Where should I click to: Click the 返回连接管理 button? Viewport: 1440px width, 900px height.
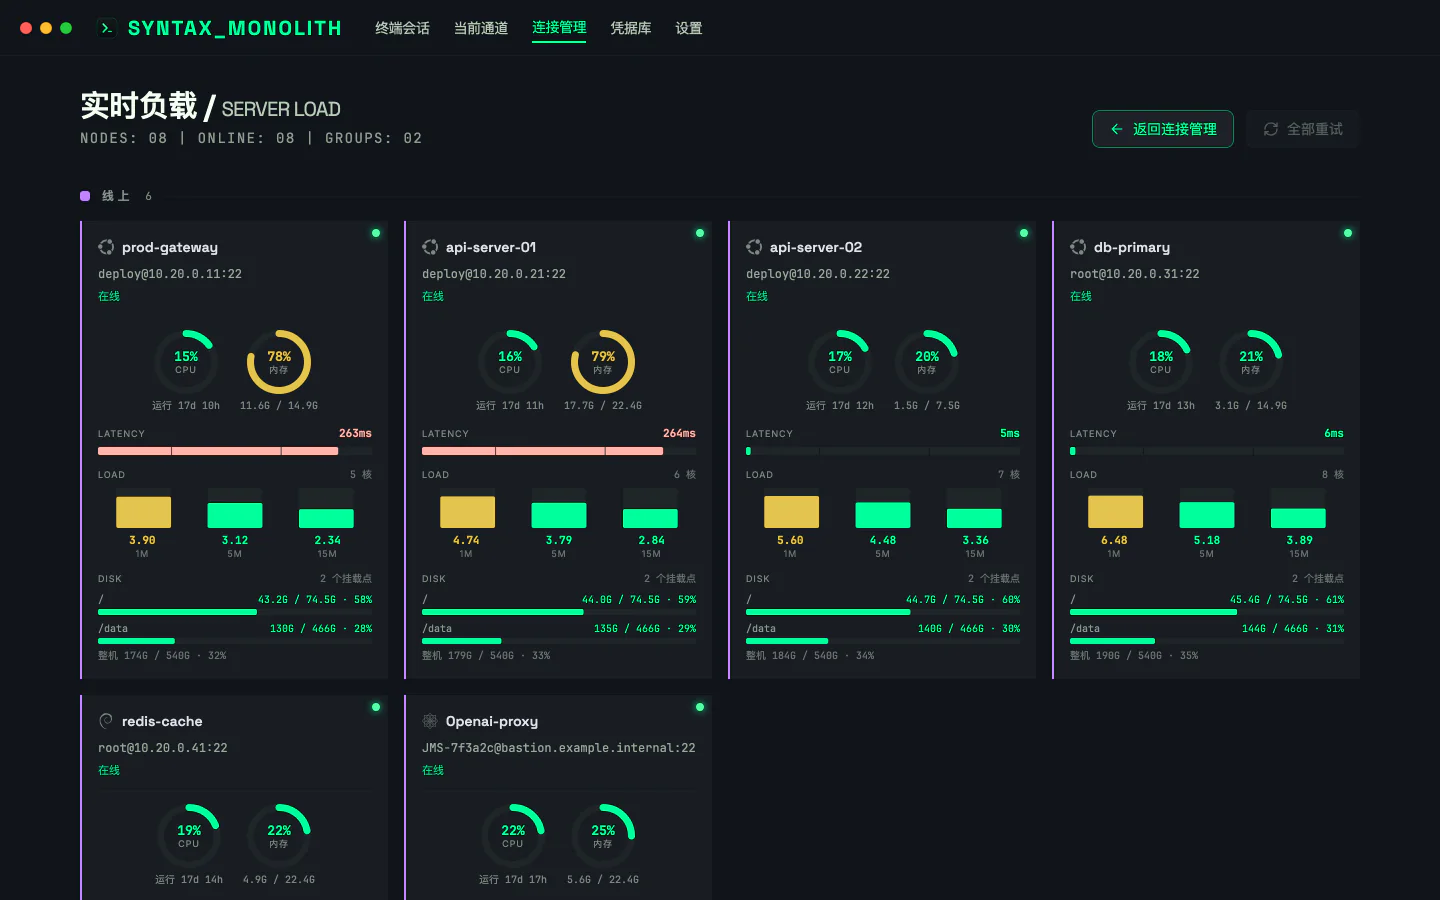(1163, 129)
